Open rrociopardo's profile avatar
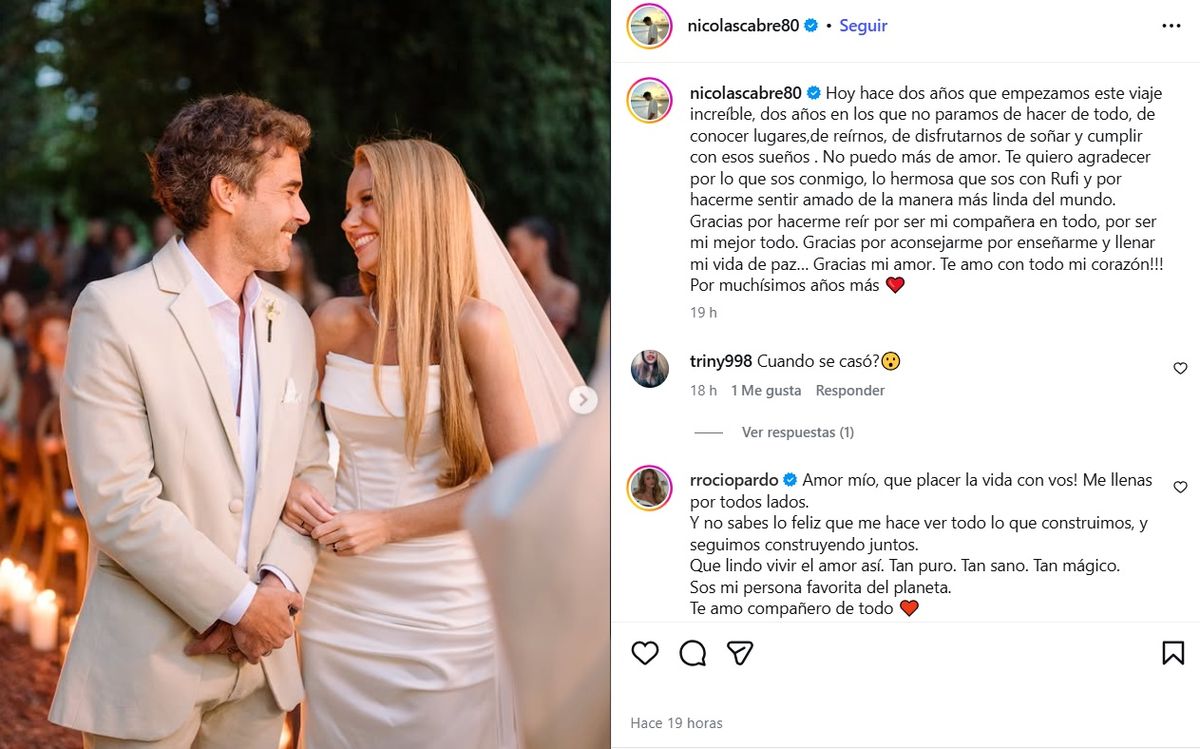This screenshot has width=1200, height=749. 649,487
